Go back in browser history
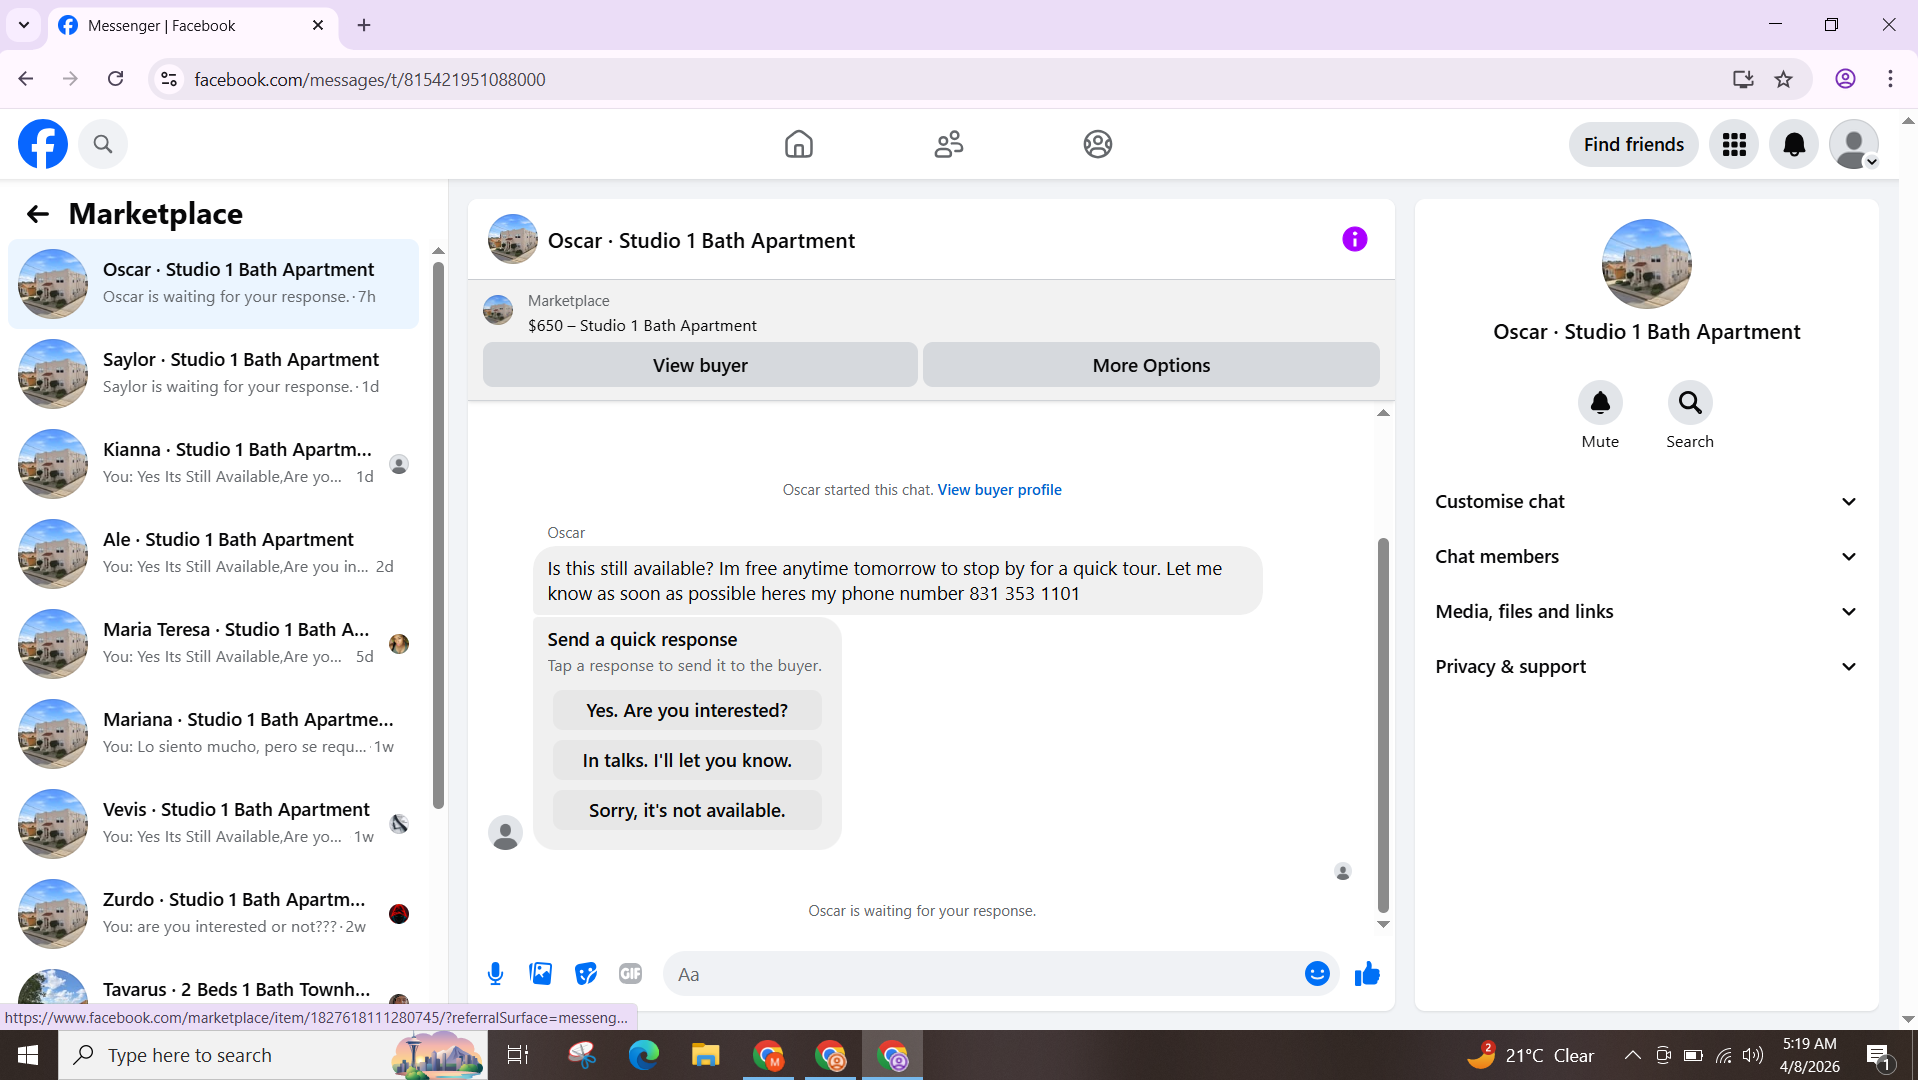 pos(26,79)
